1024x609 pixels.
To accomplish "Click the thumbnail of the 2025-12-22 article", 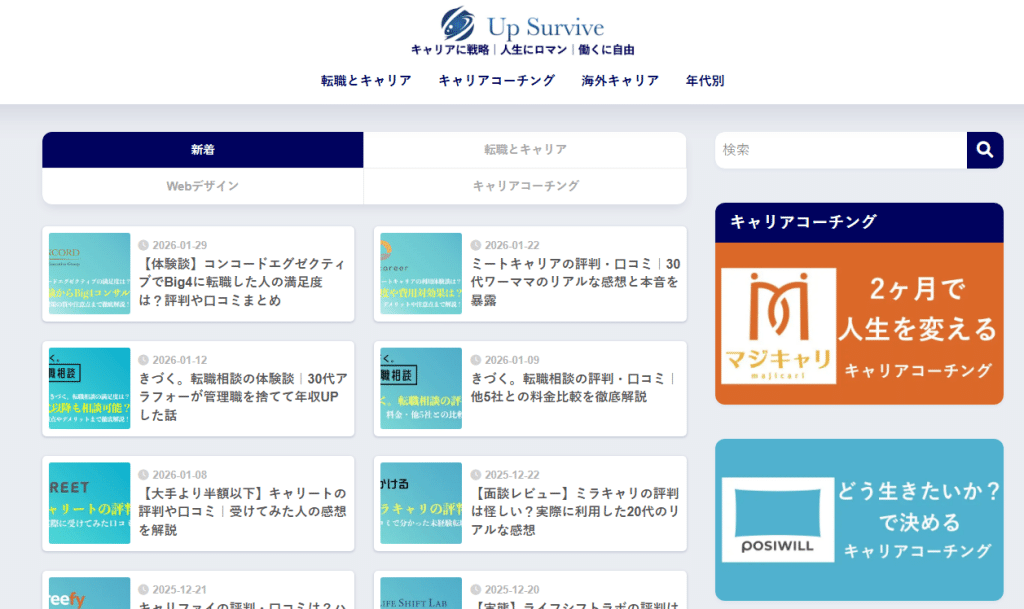I will click(421, 503).
